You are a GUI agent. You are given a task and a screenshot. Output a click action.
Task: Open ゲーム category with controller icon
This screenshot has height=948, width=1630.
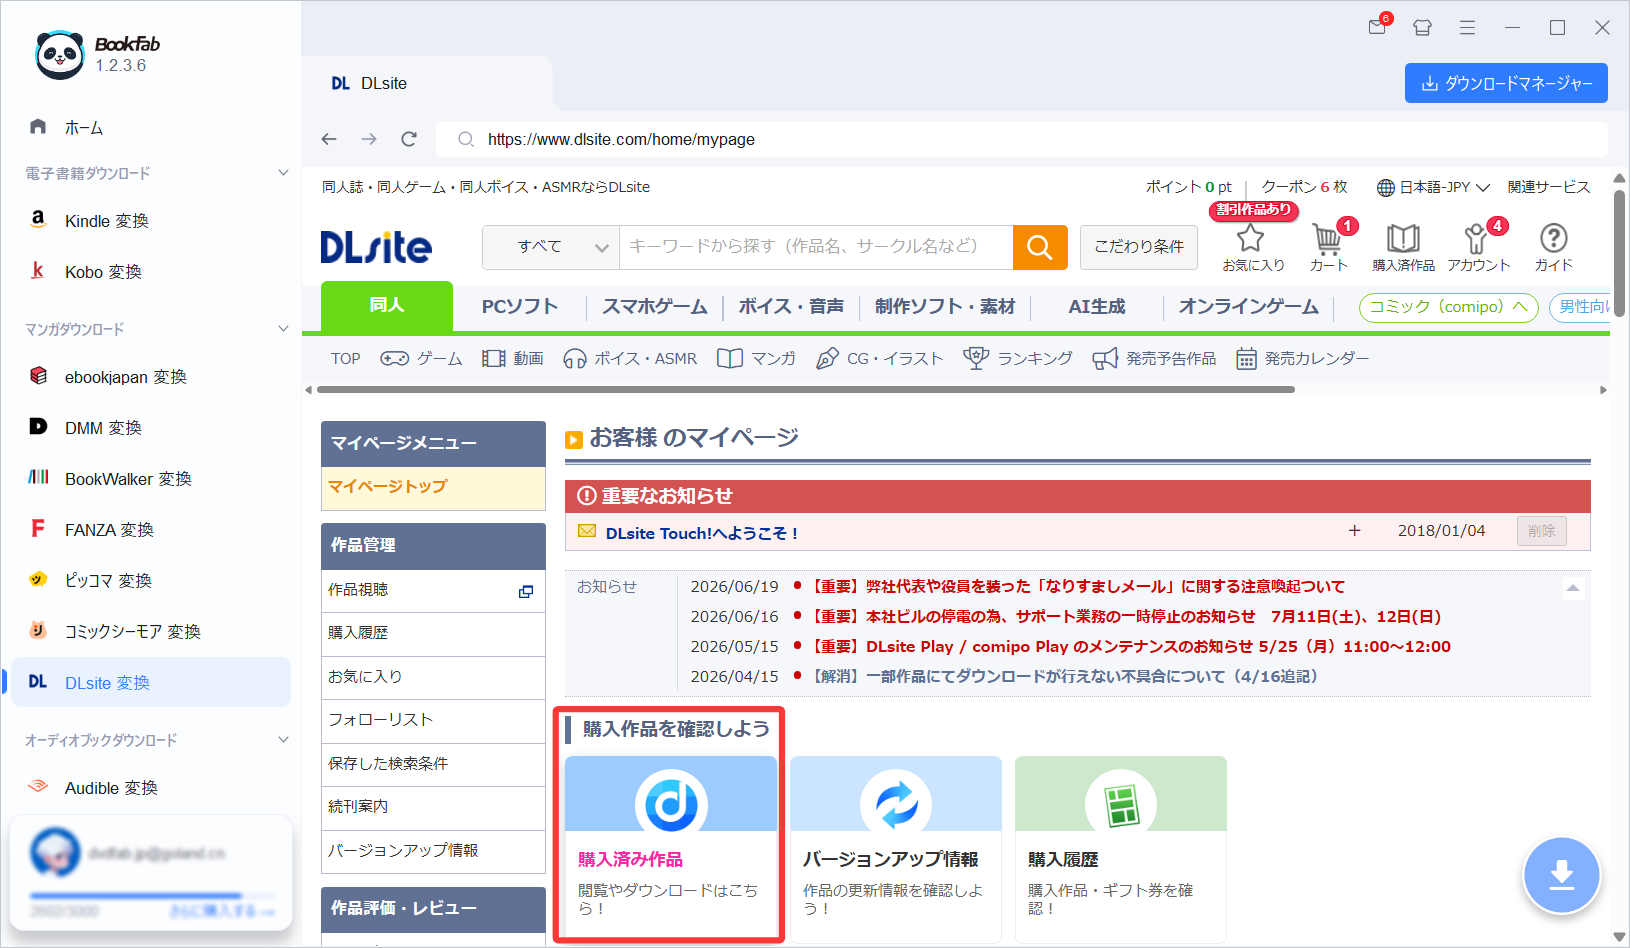(x=421, y=358)
